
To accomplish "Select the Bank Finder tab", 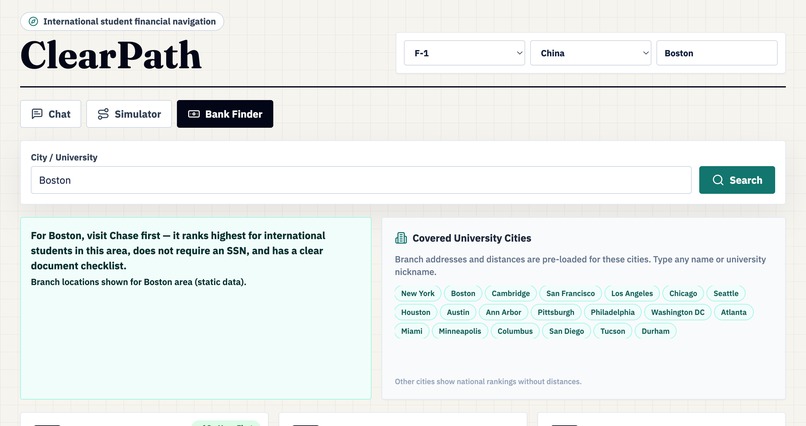I will pos(225,114).
